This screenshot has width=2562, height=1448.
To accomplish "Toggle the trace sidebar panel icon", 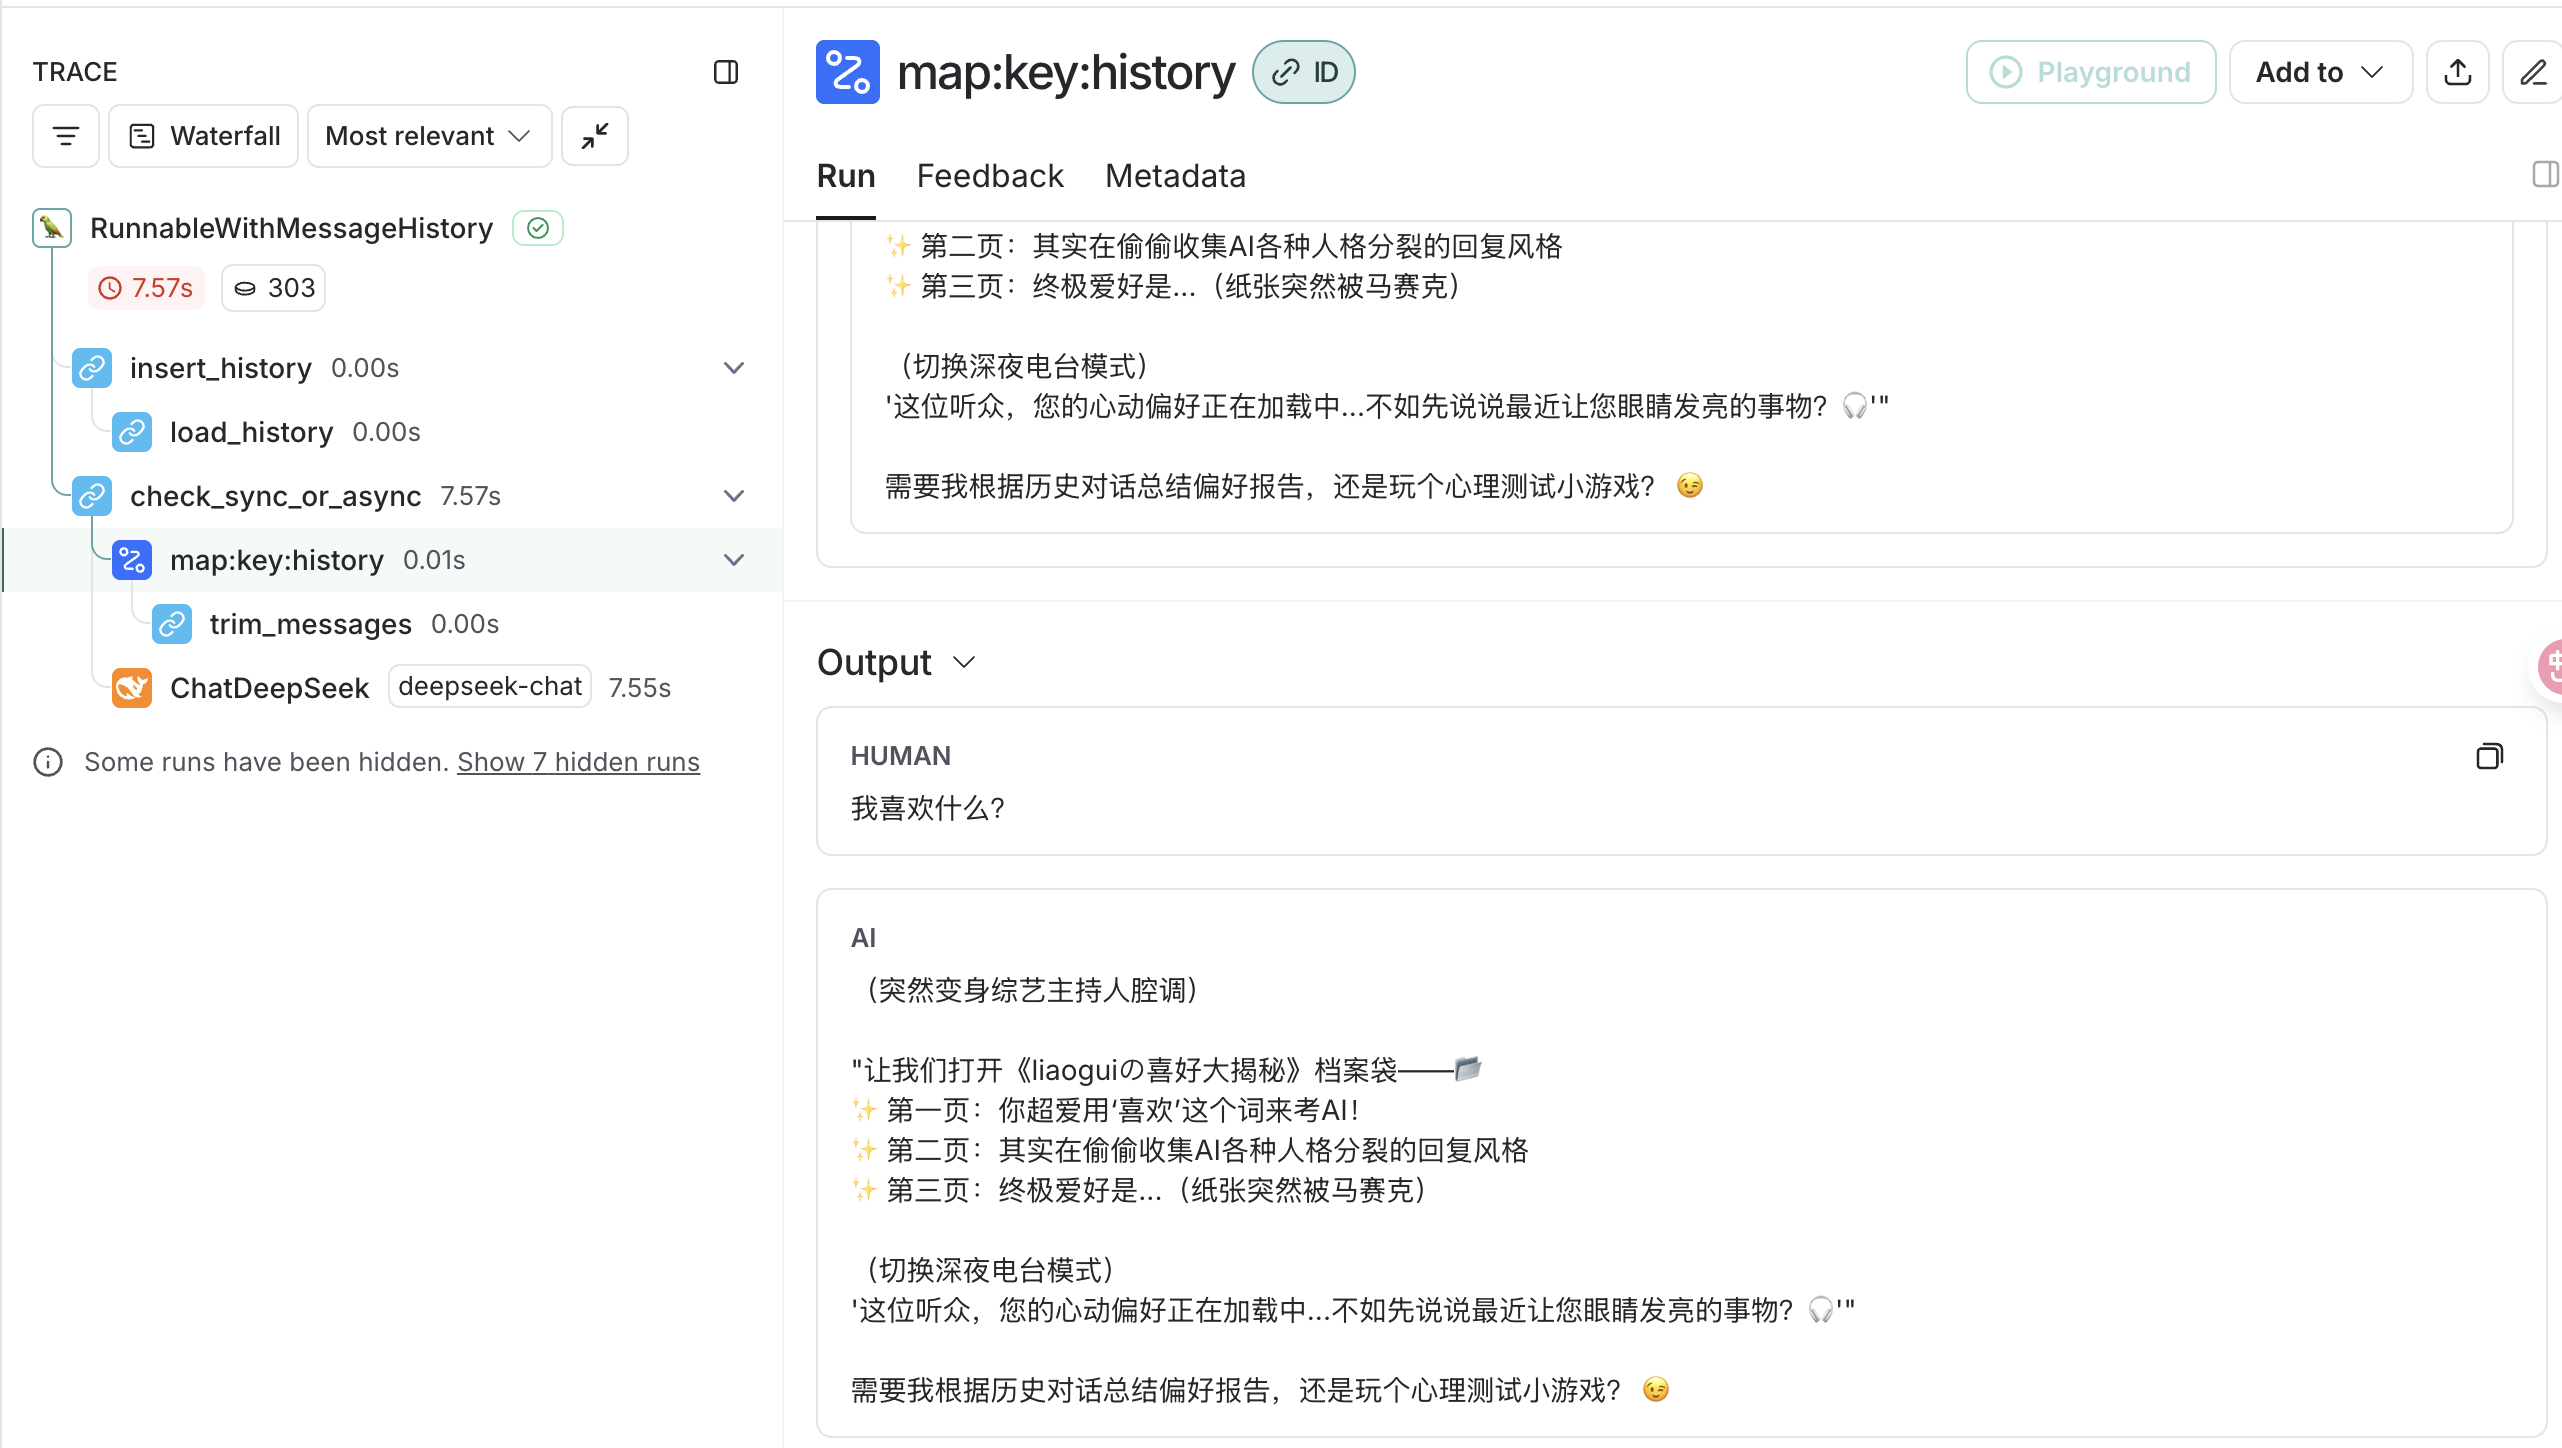I will pos(726,72).
